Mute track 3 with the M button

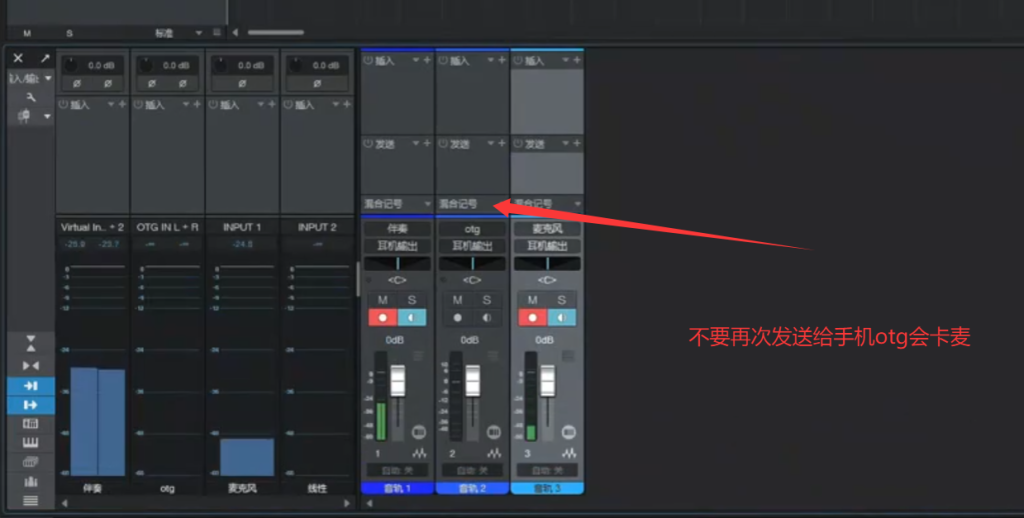point(532,300)
